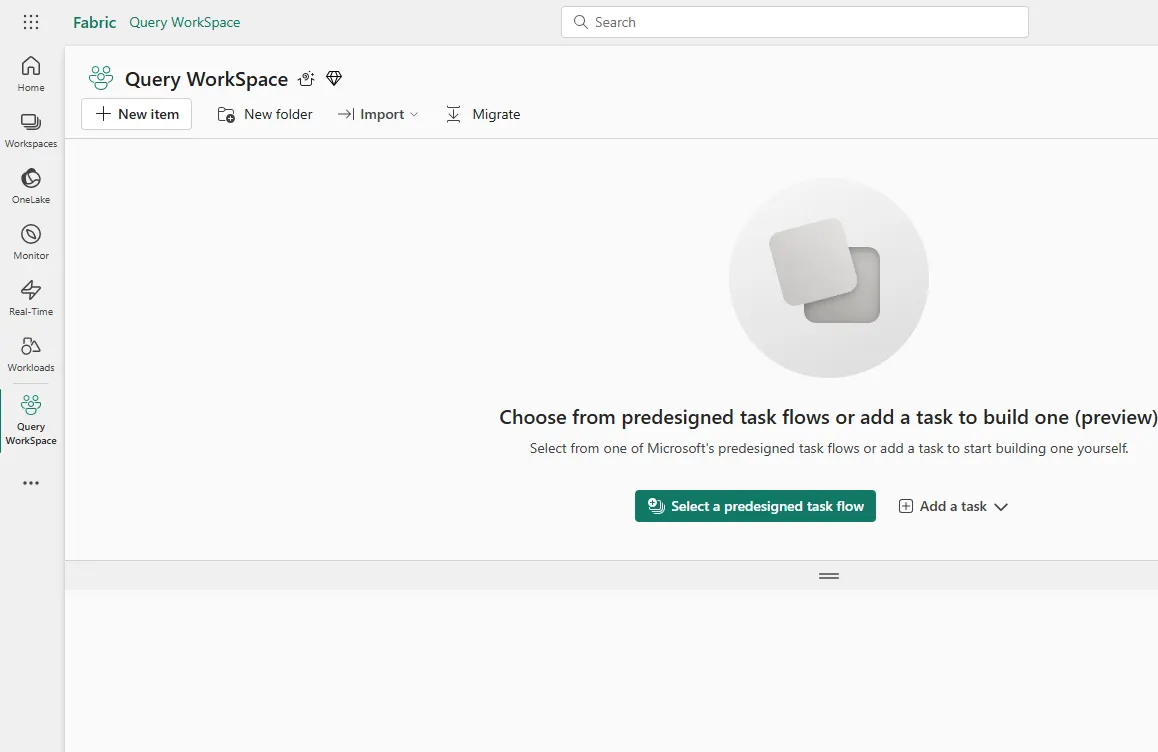
Task: Open the Home page in the sidebar
Action: click(x=30, y=72)
